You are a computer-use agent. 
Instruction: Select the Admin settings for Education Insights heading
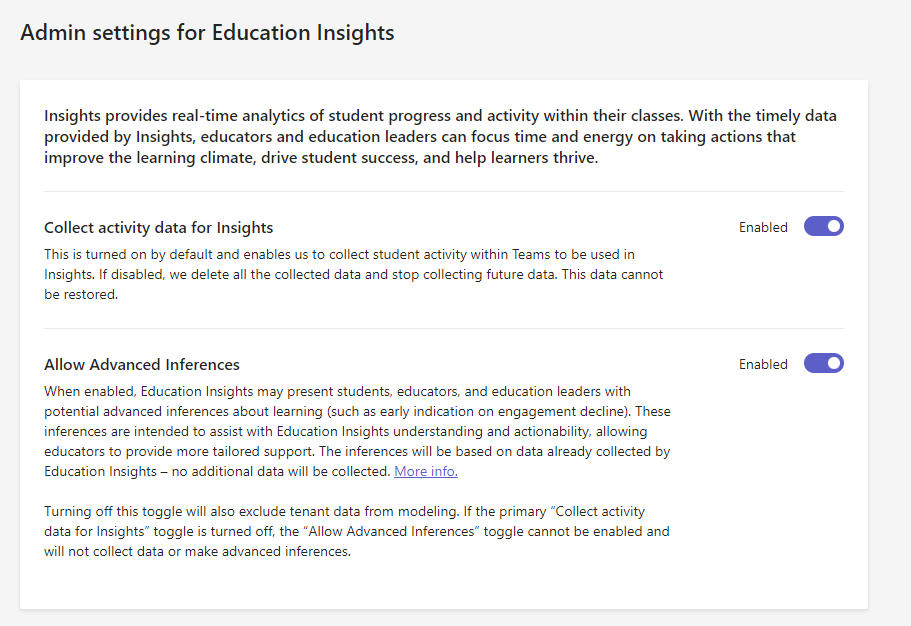tap(206, 32)
